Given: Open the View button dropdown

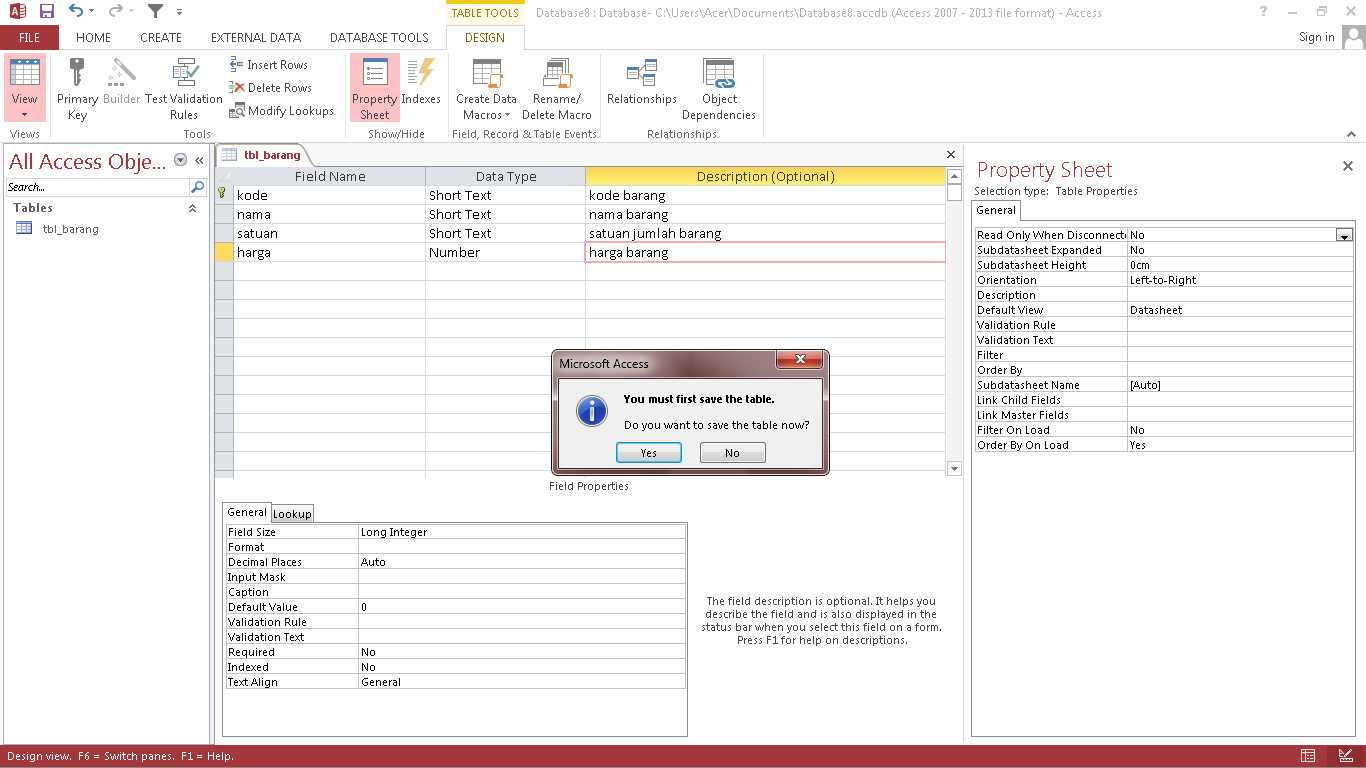Looking at the screenshot, I should [x=24, y=114].
